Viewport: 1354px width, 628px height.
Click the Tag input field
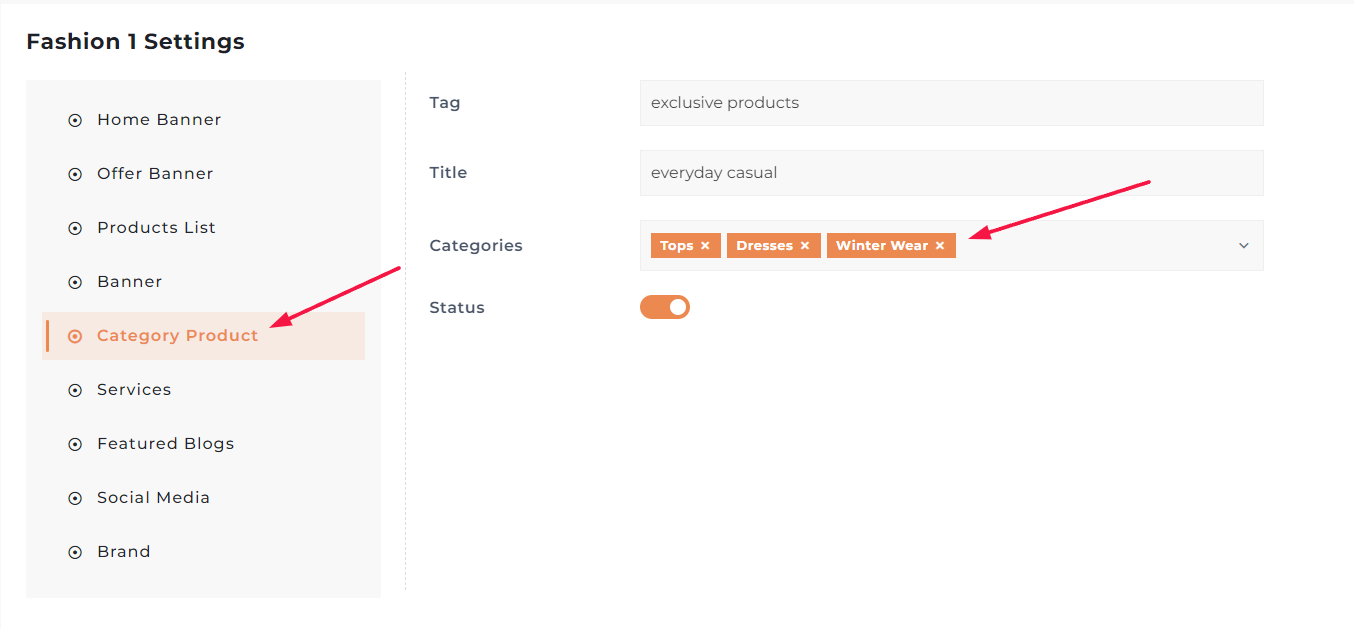click(x=951, y=103)
